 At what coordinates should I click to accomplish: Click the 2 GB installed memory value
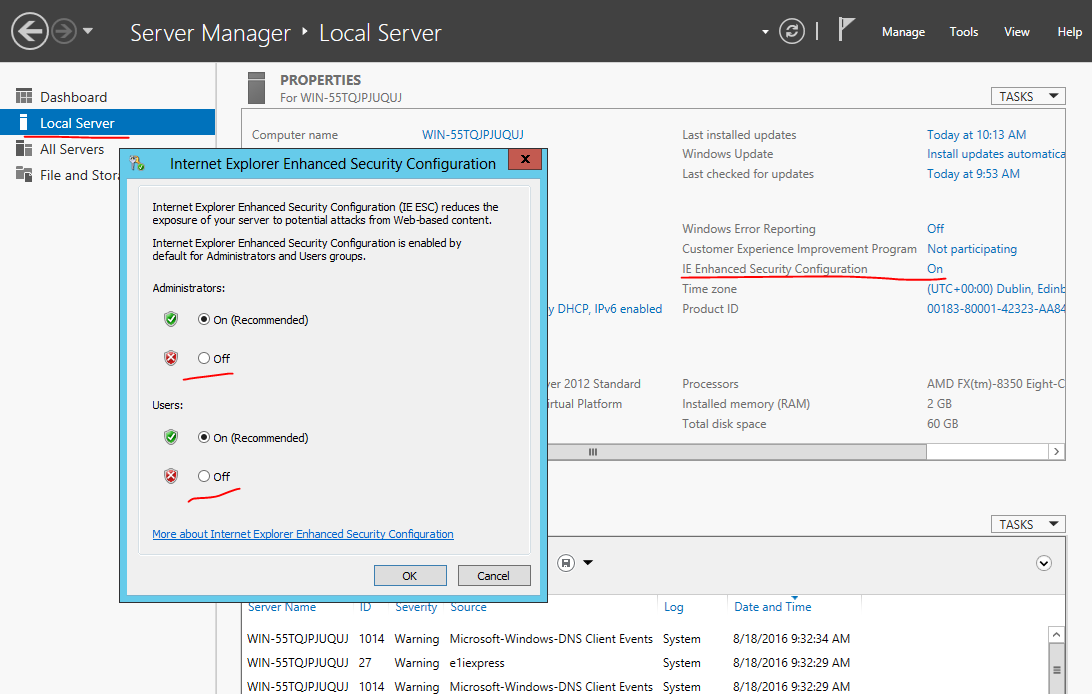click(939, 404)
